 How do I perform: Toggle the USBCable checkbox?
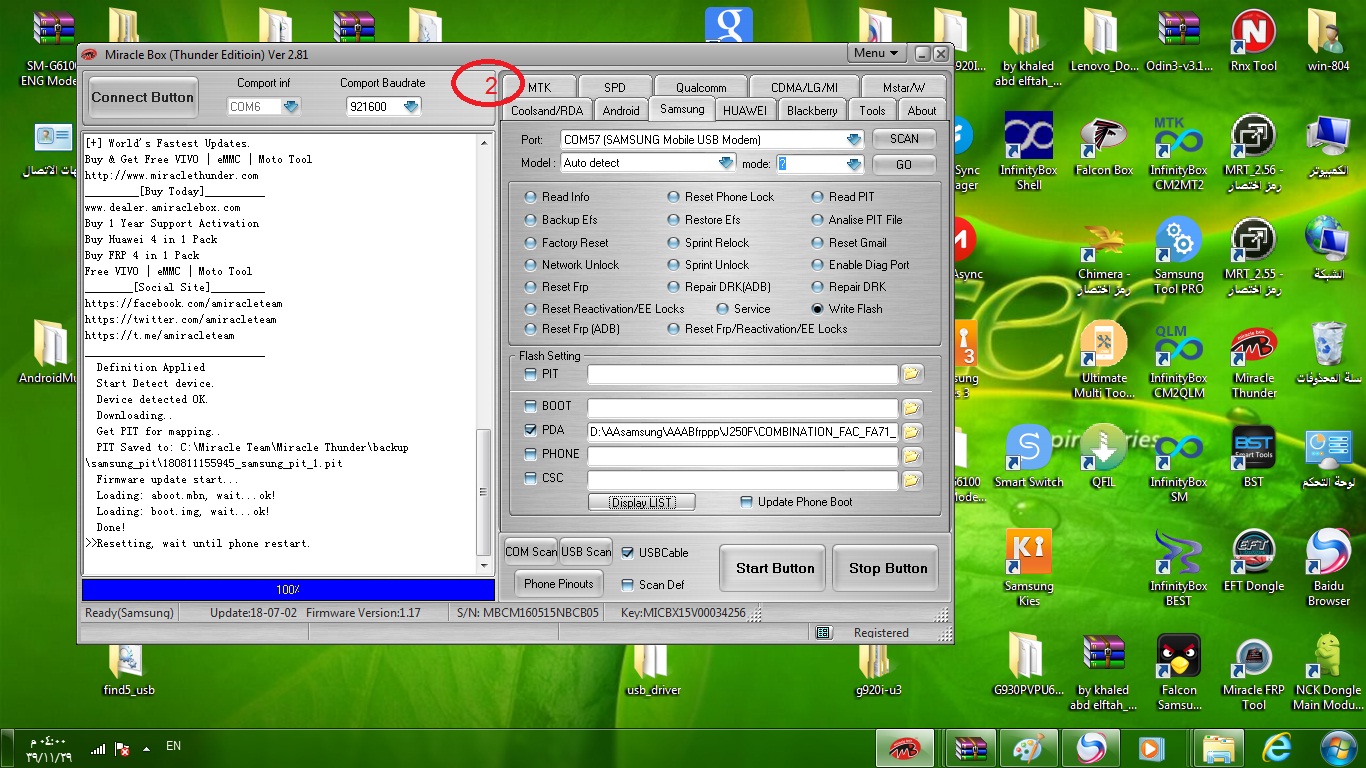click(x=628, y=552)
